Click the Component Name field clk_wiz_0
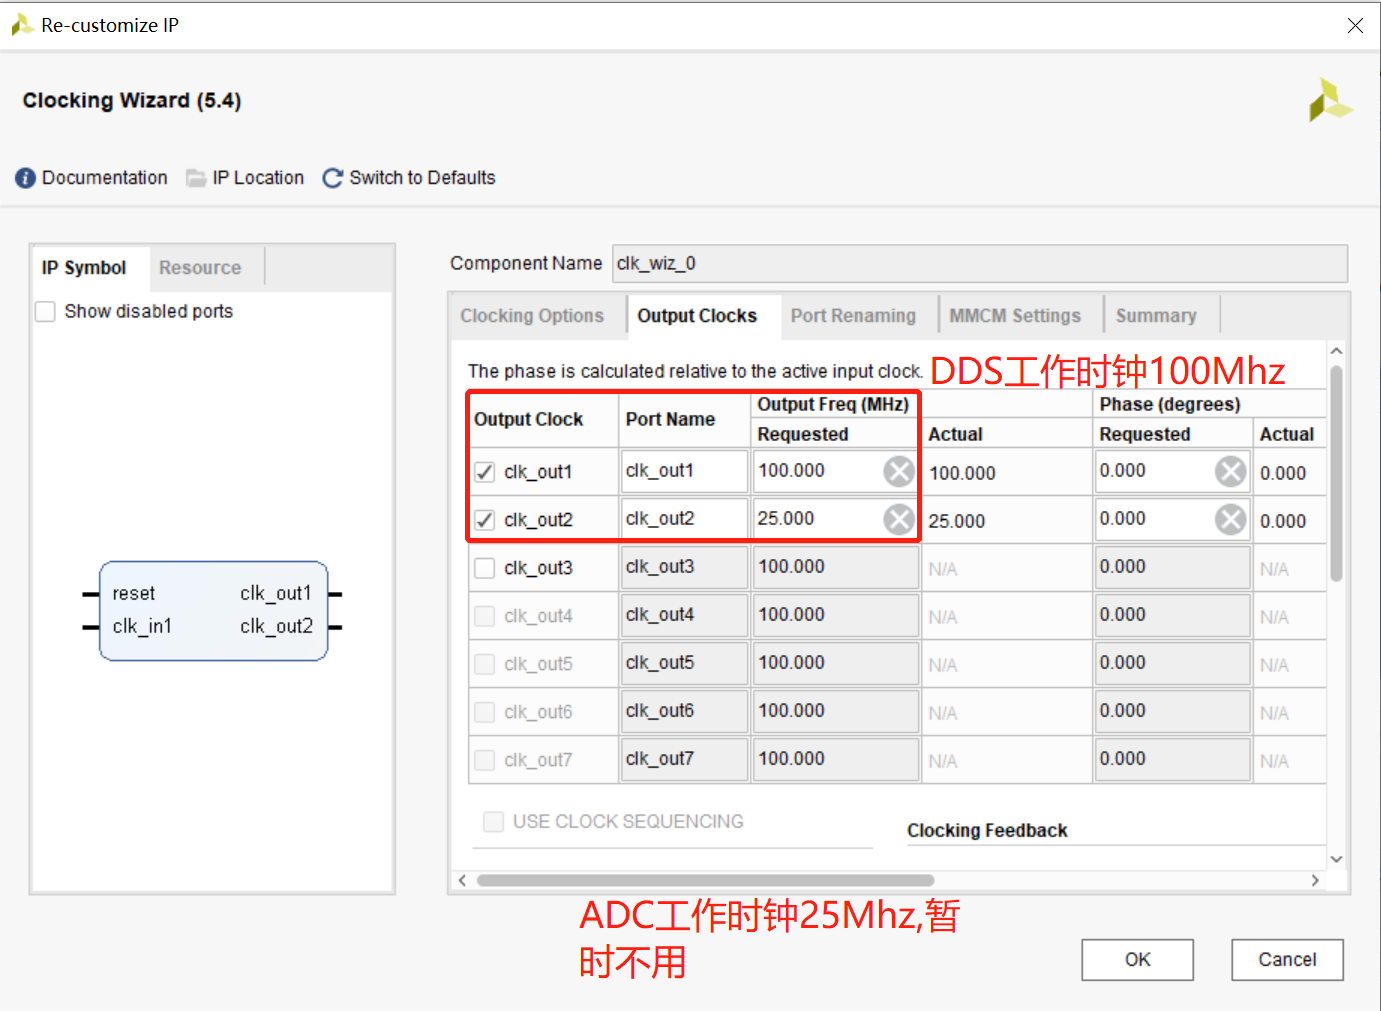 pyautogui.click(x=980, y=264)
